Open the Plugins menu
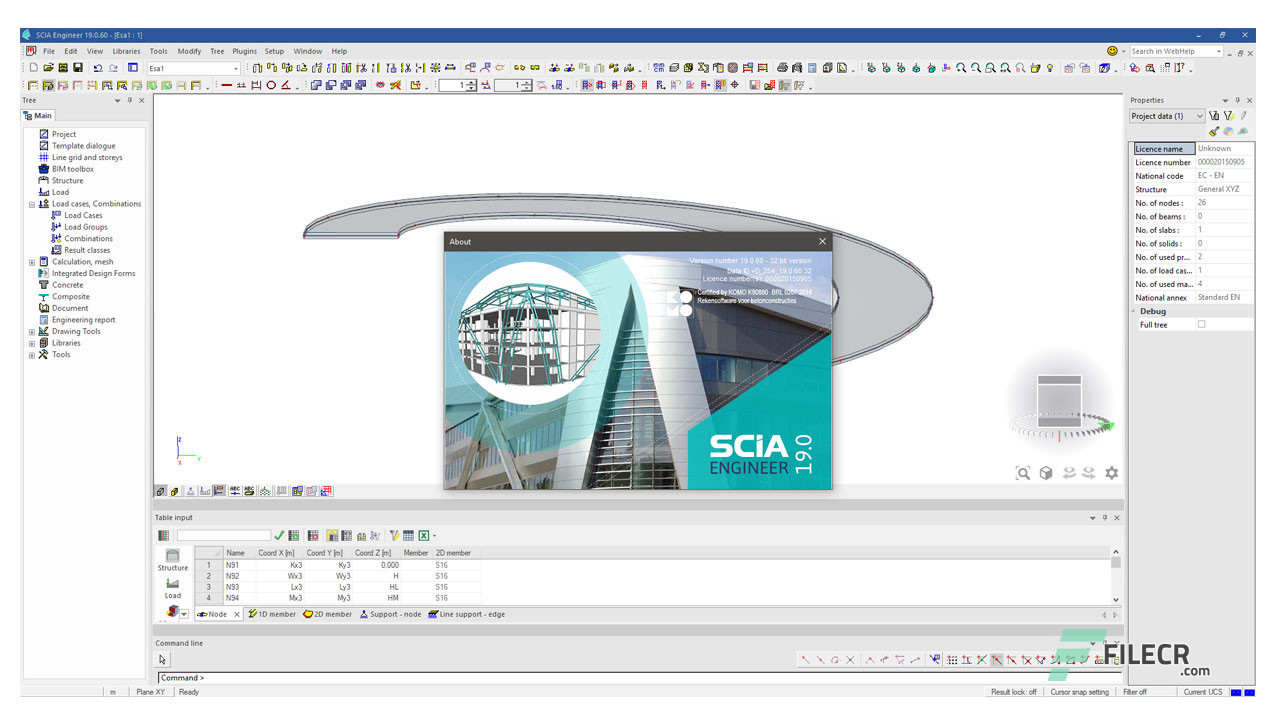Image resolution: width=1280 pixels, height=720 pixels. (x=244, y=51)
